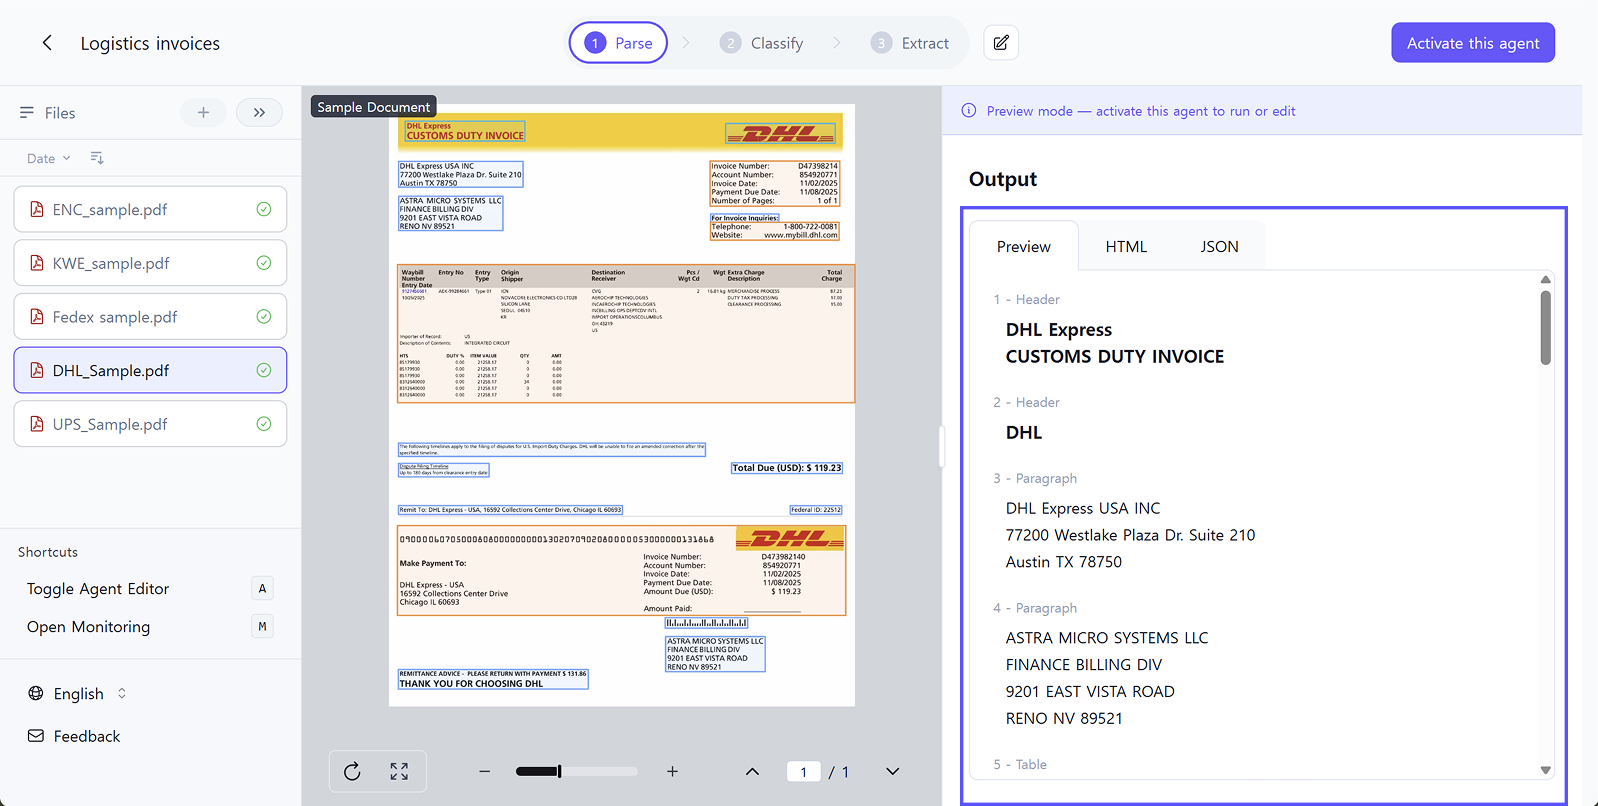Click the green check status on ENC_sample.pdf
The width and height of the screenshot is (1598, 806).
pyautogui.click(x=264, y=209)
